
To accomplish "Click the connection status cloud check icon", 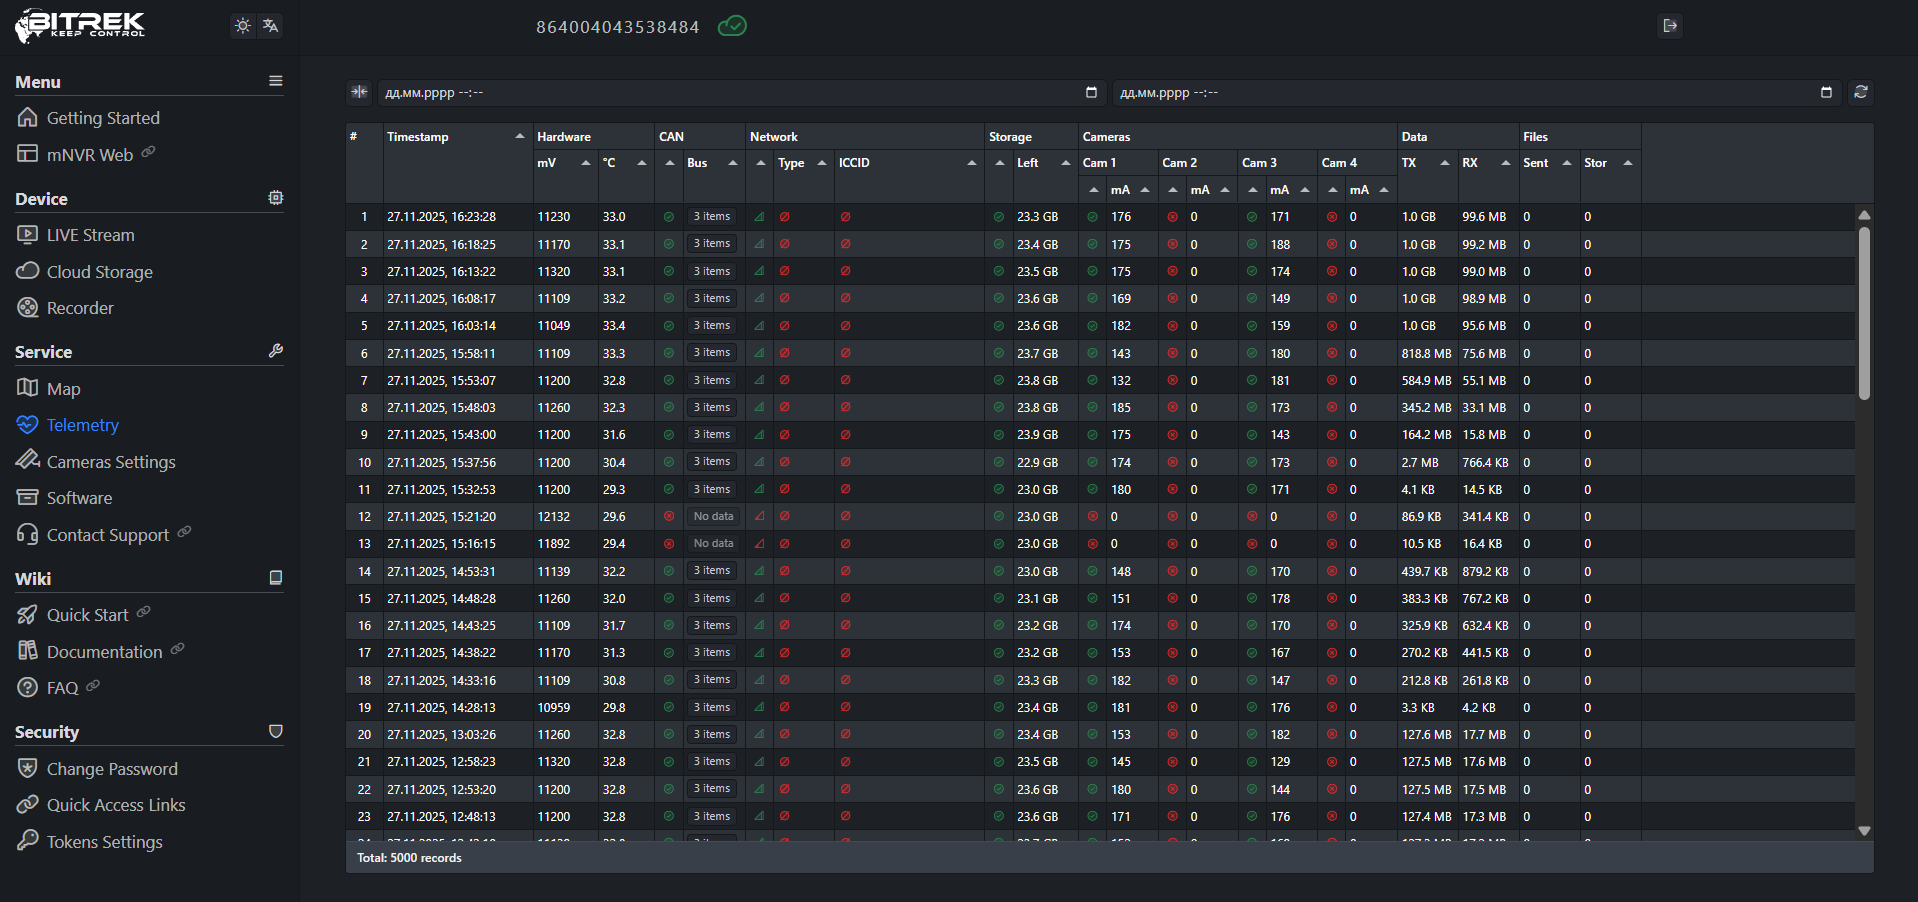I will 732,26.
